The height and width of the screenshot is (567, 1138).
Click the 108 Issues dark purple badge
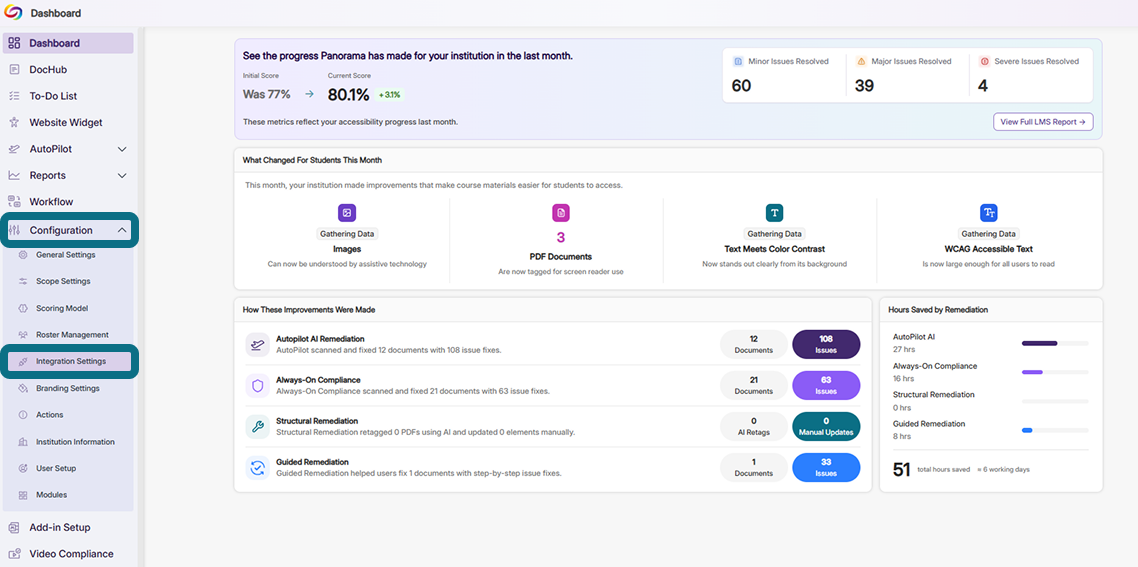click(x=826, y=344)
